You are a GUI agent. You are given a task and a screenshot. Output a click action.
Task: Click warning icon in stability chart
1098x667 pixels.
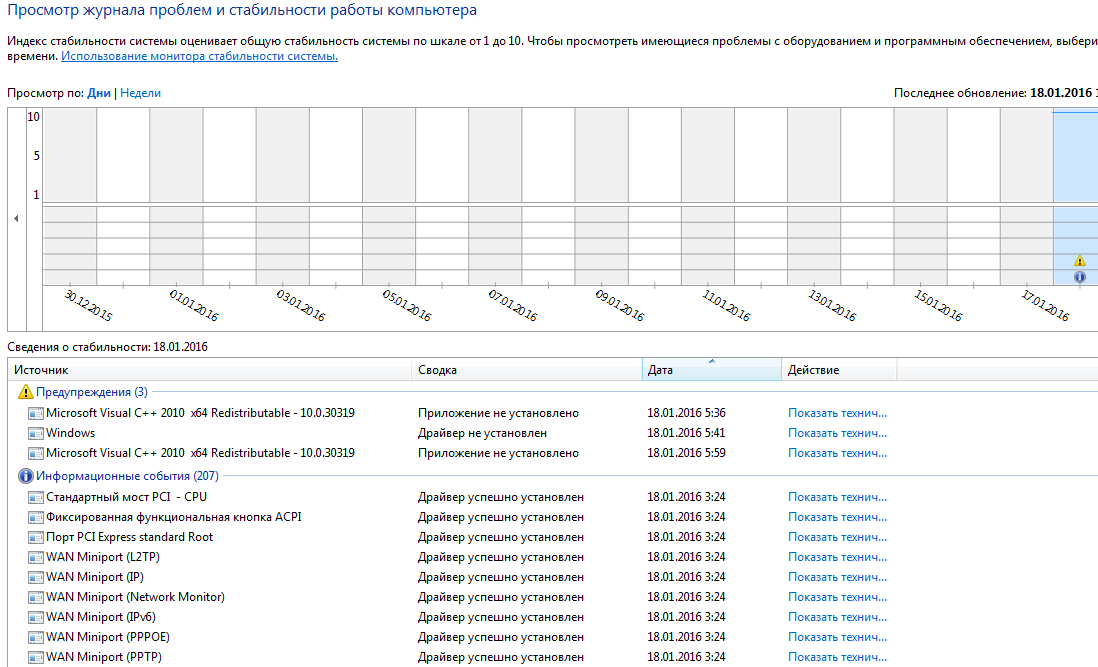coord(1079,261)
